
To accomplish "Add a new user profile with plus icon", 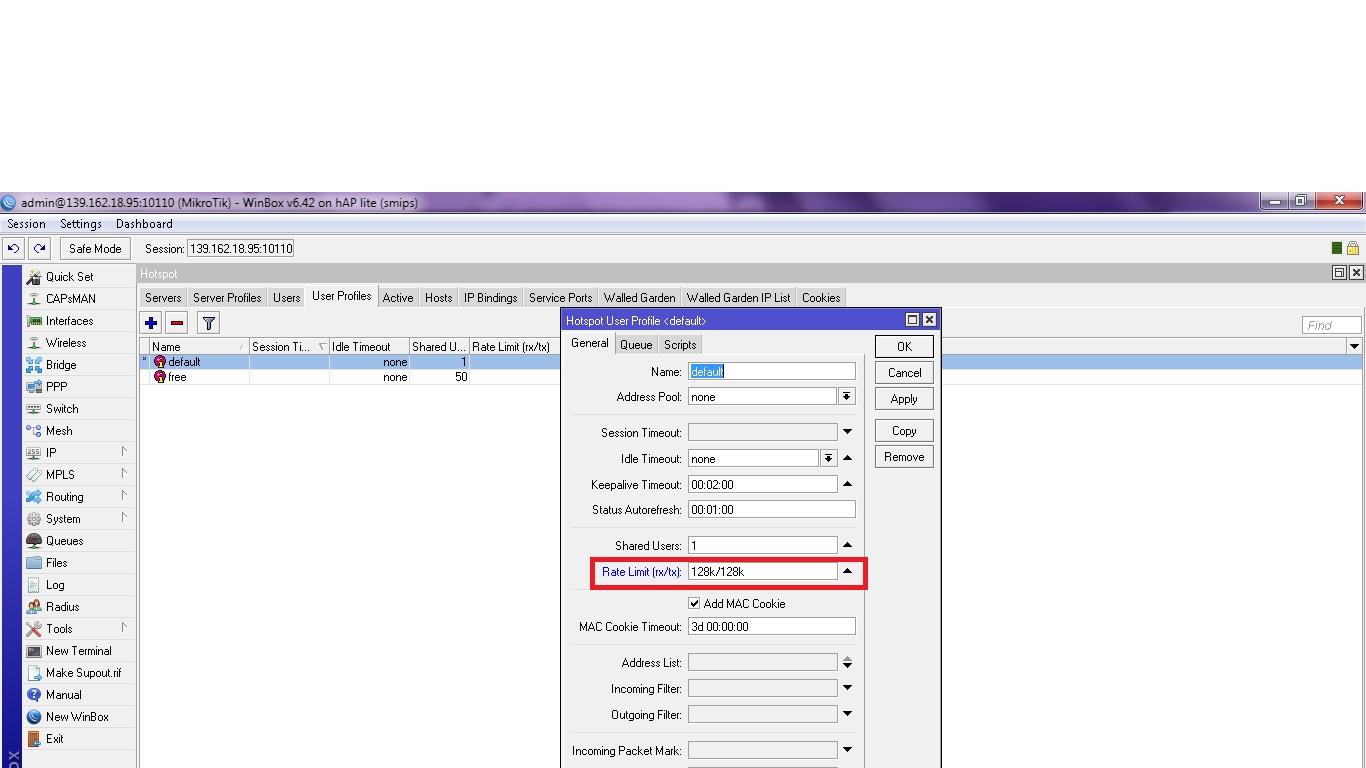I will pos(151,323).
